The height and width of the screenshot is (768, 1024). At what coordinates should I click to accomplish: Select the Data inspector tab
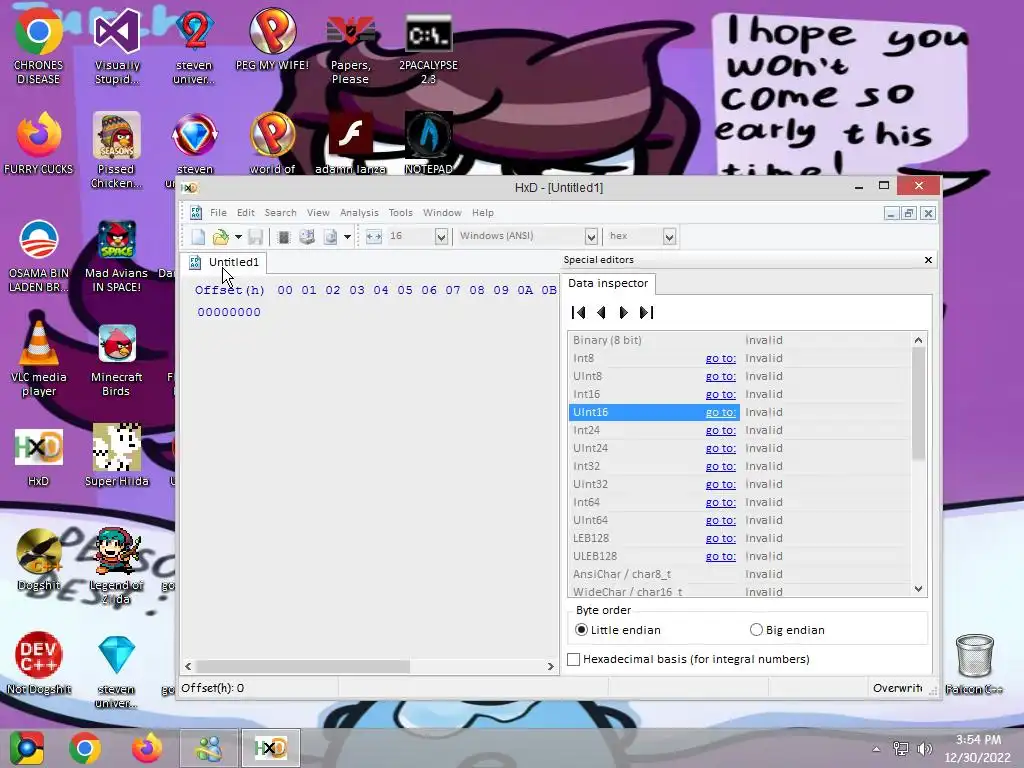click(x=608, y=283)
